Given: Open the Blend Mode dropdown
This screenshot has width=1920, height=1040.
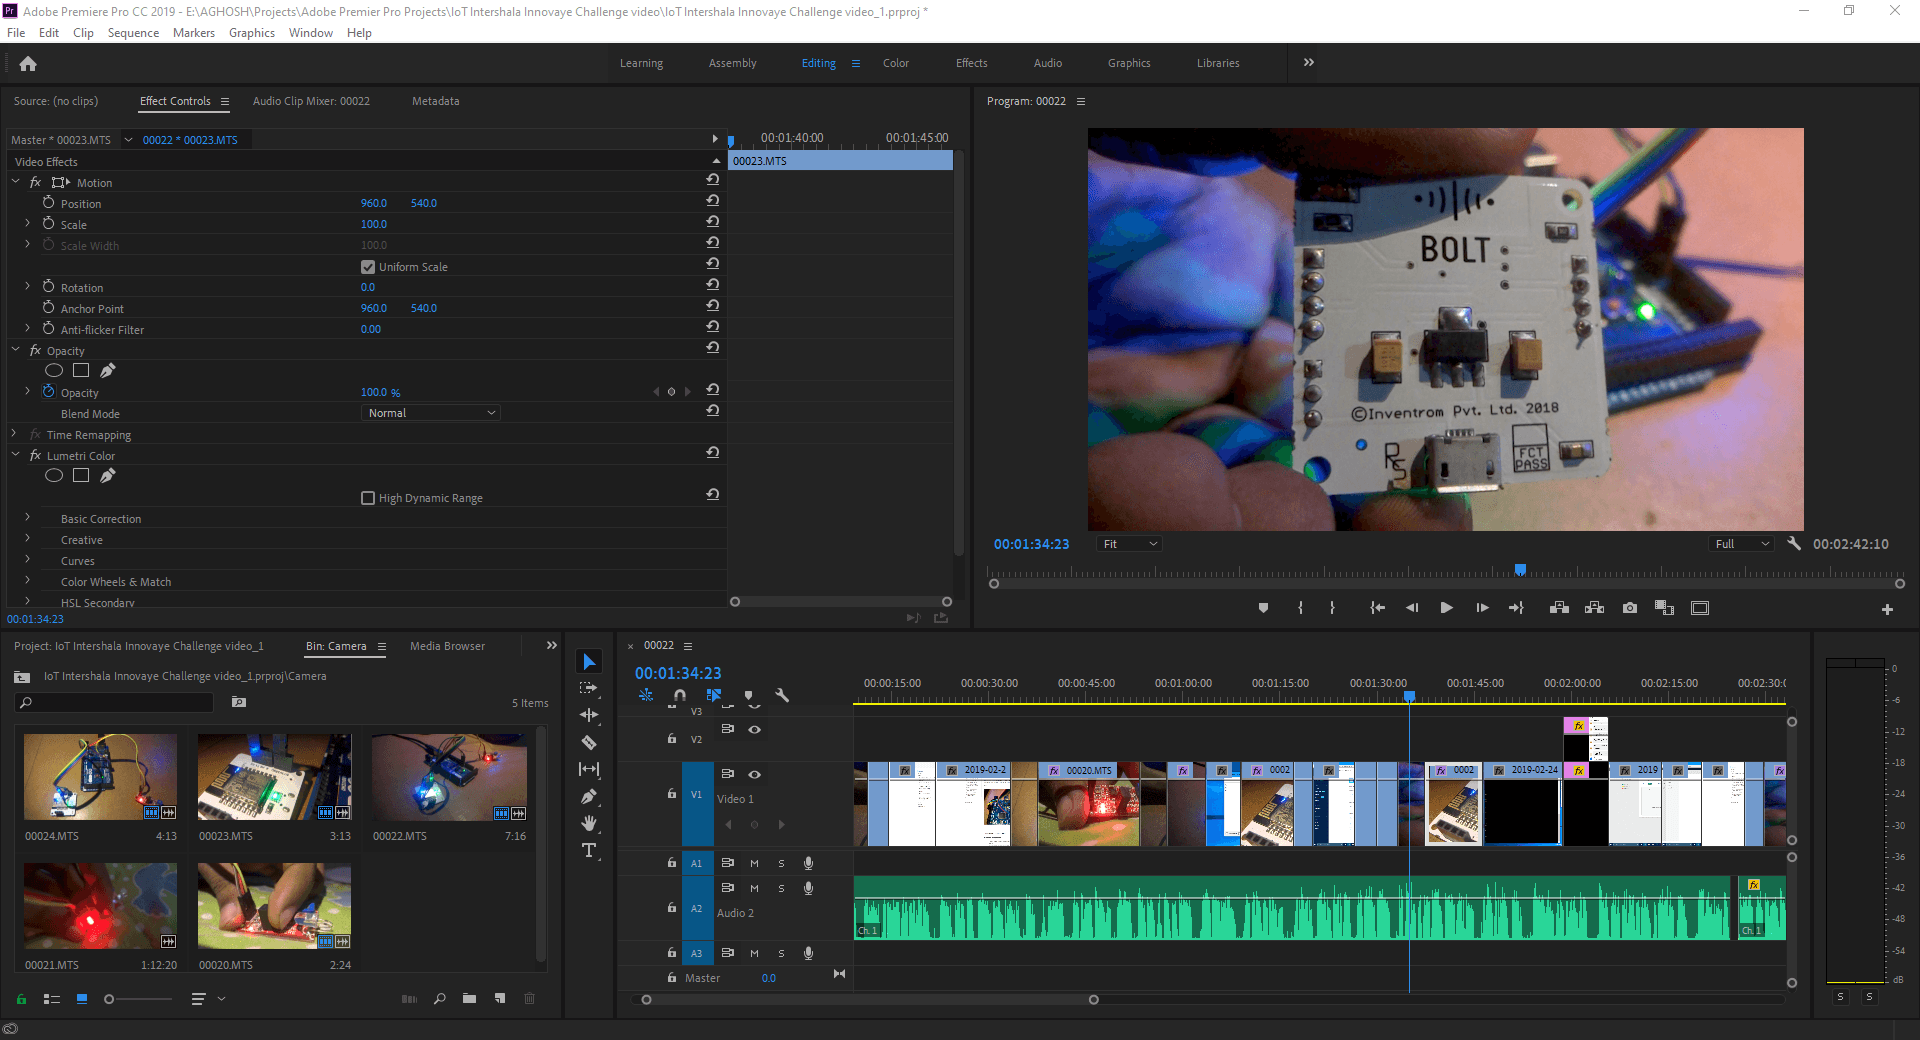Looking at the screenshot, I should 430,412.
